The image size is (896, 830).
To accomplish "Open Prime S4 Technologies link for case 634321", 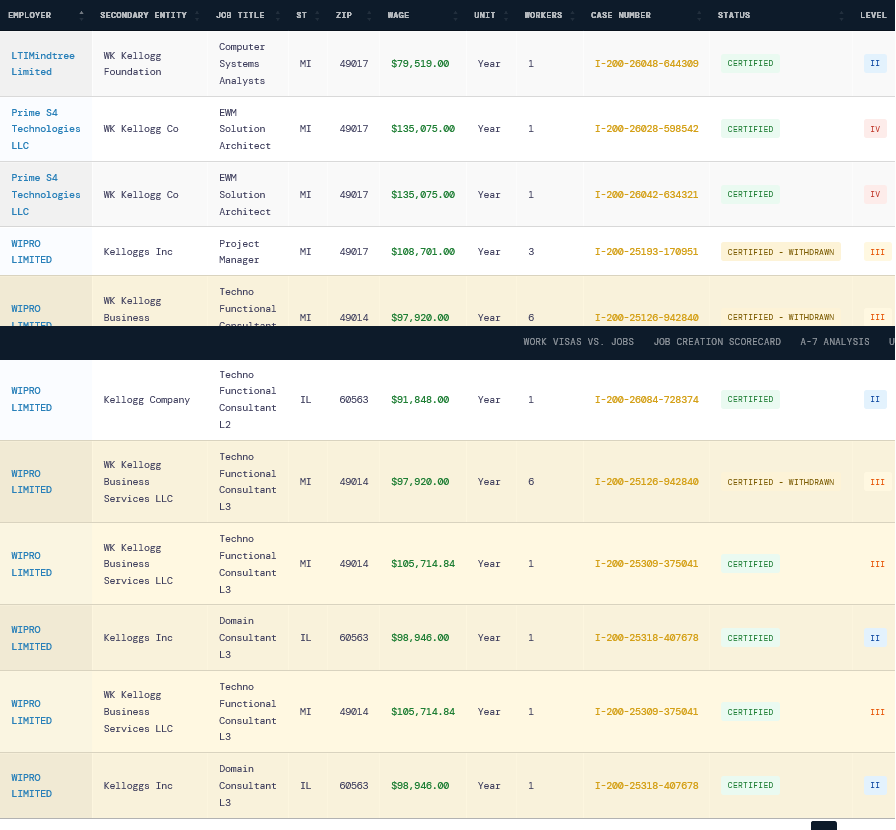I will [46, 194].
